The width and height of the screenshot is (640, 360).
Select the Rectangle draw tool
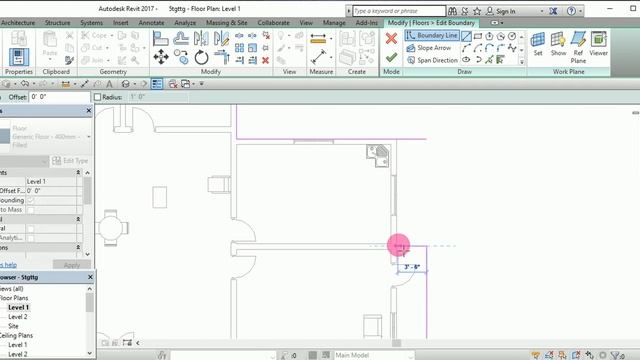tap(478, 36)
